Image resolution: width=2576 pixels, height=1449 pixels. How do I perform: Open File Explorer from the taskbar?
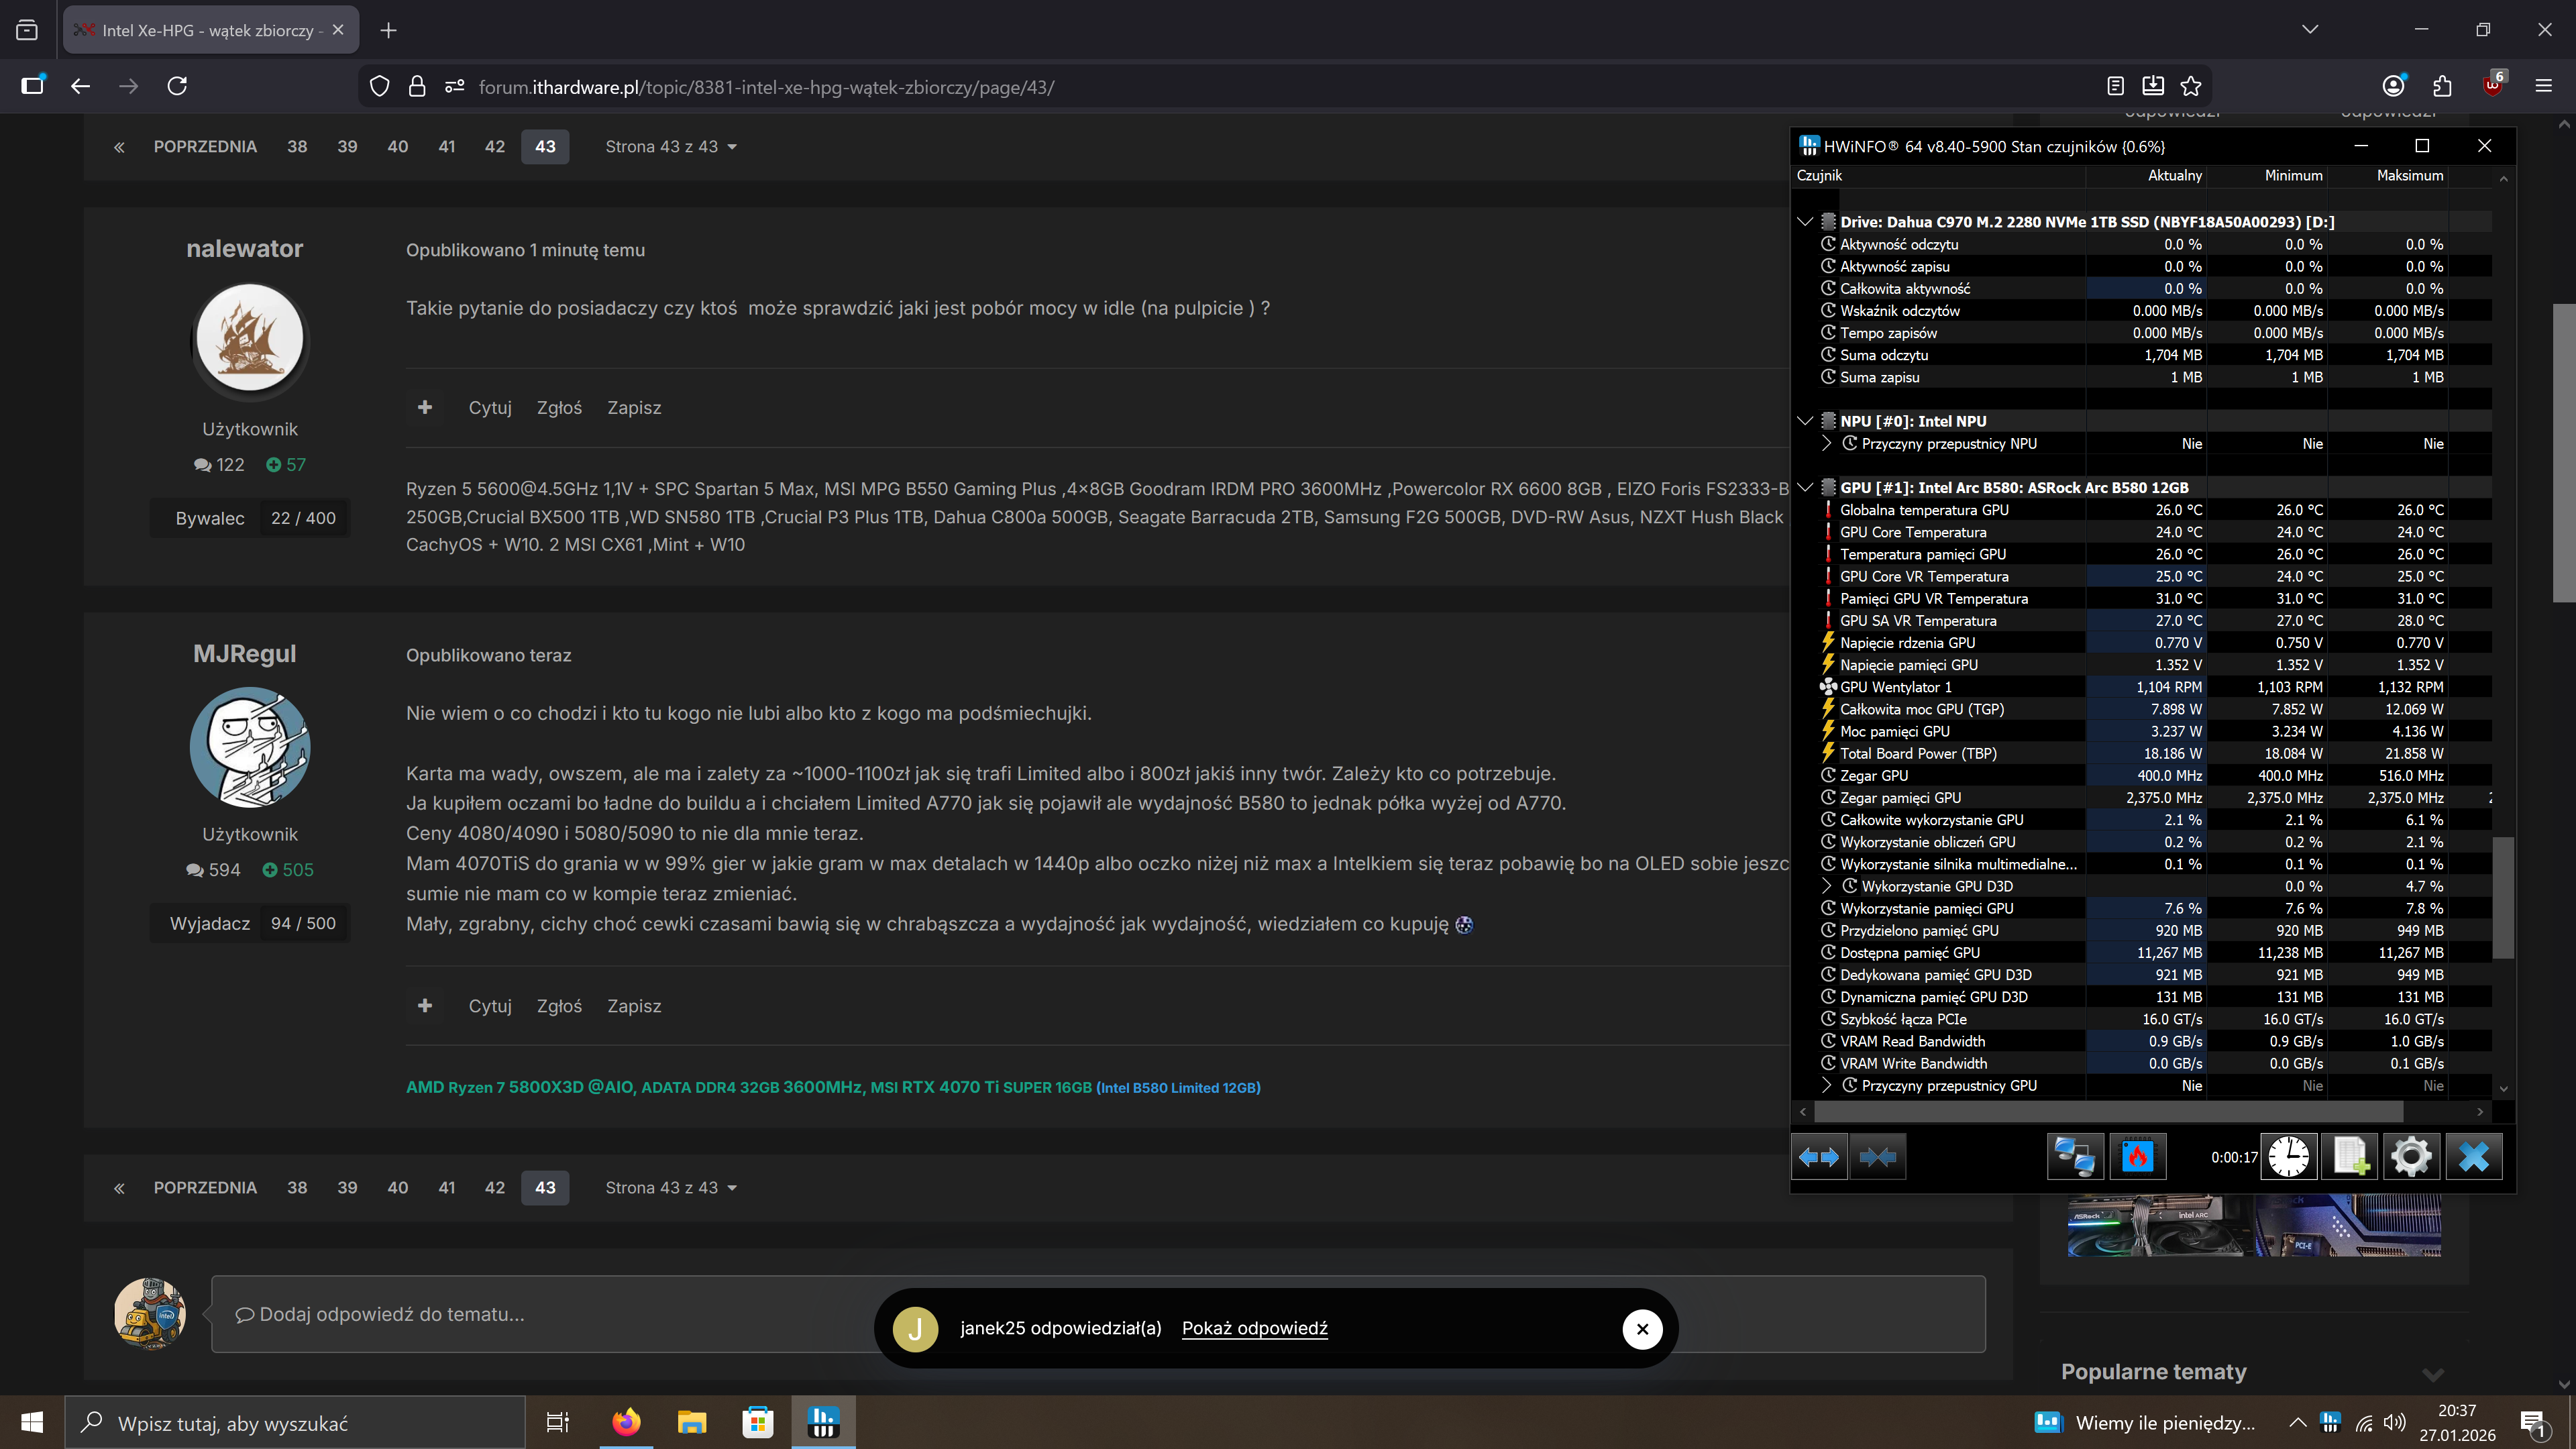click(692, 1422)
